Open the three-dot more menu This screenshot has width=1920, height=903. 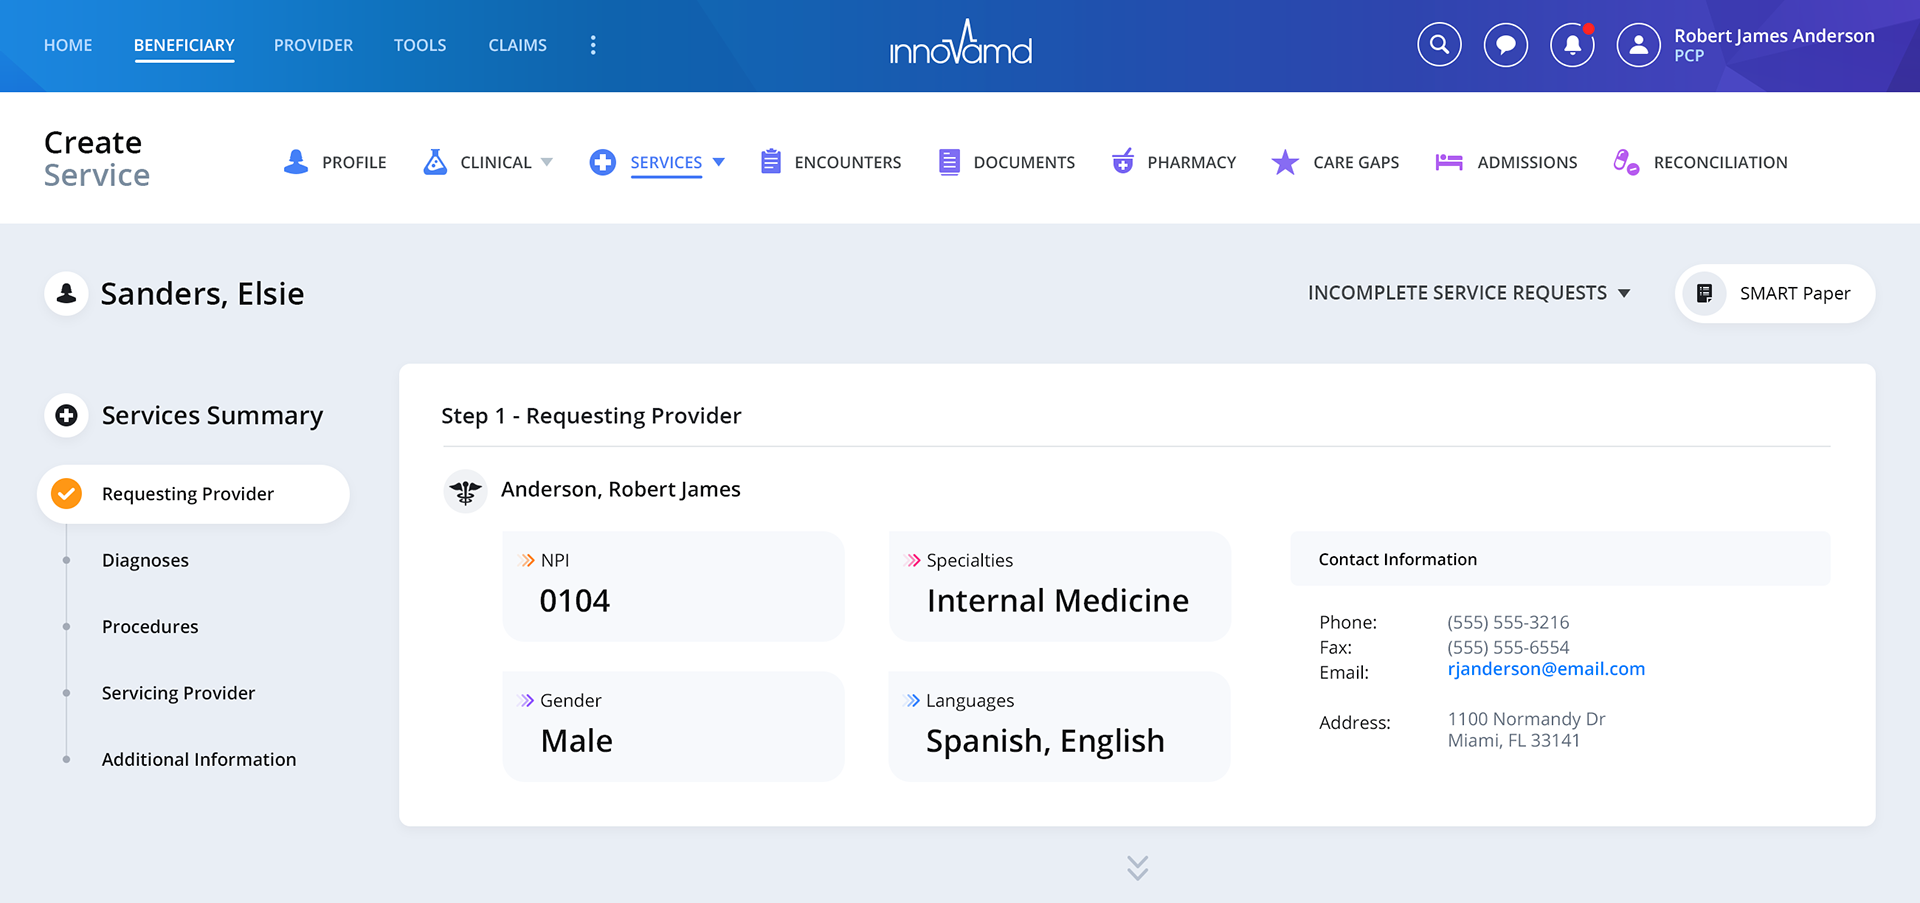[x=593, y=45]
